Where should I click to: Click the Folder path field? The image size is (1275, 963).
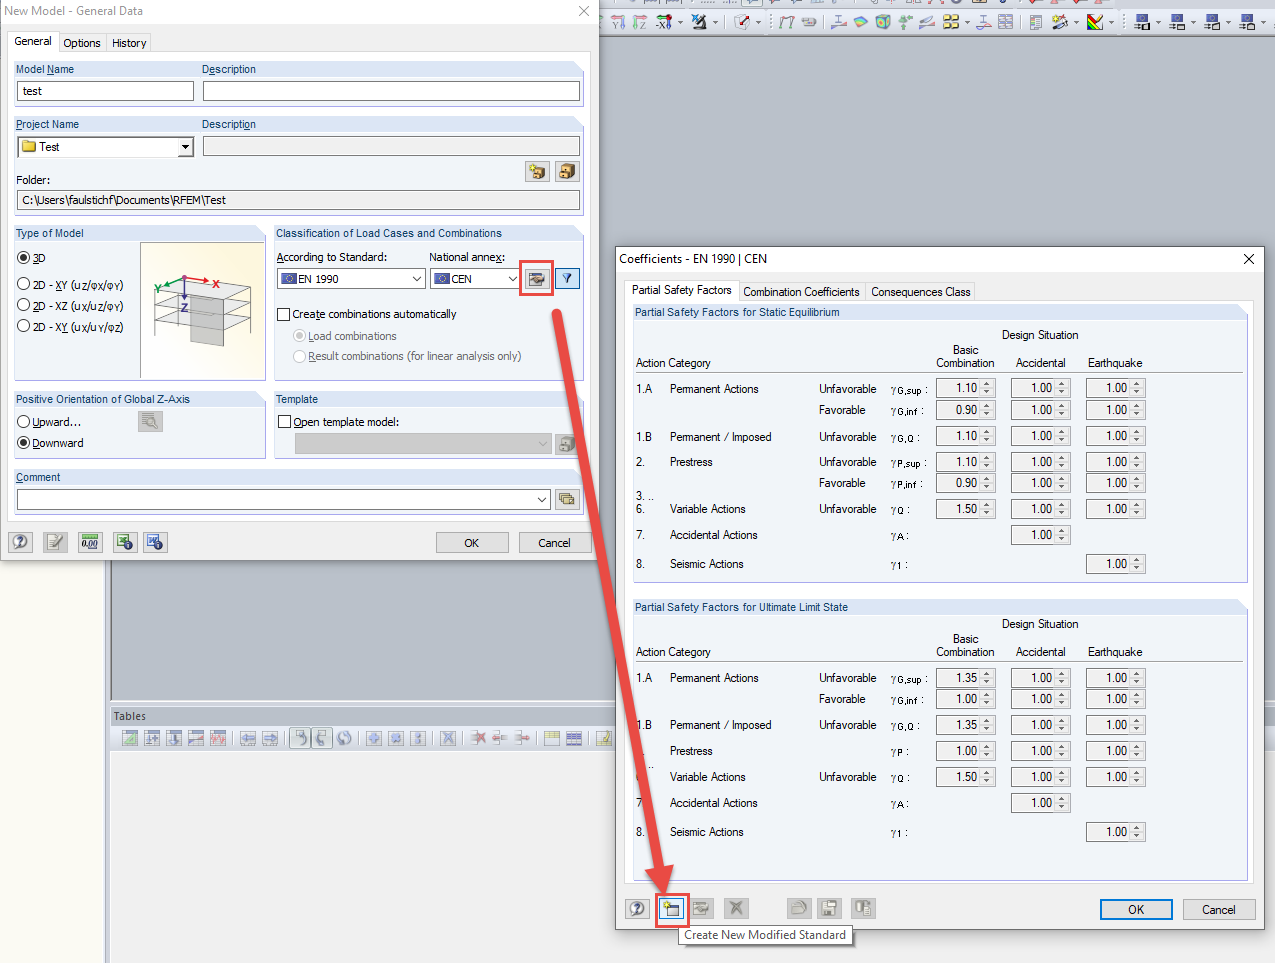[x=299, y=200]
